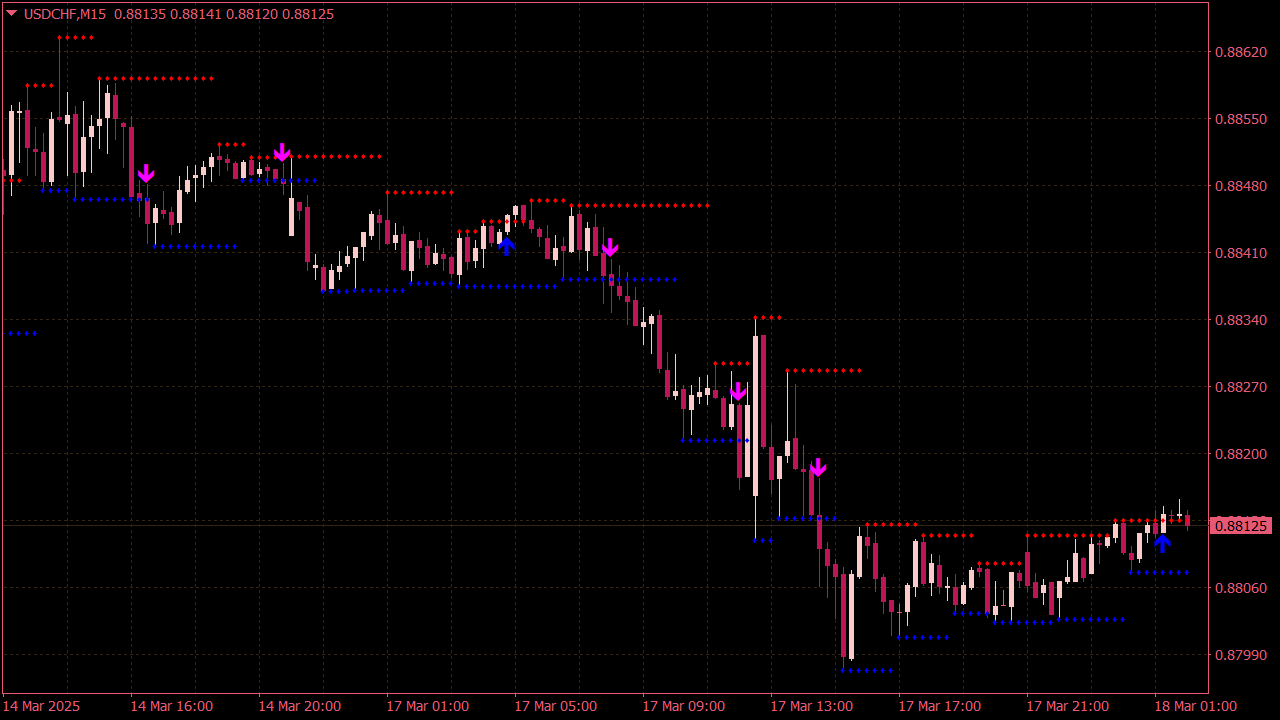Pick the magenta sell arrow near the 0.88200 level
Image resolution: width=1280 pixels, height=720 pixels.
point(818,467)
